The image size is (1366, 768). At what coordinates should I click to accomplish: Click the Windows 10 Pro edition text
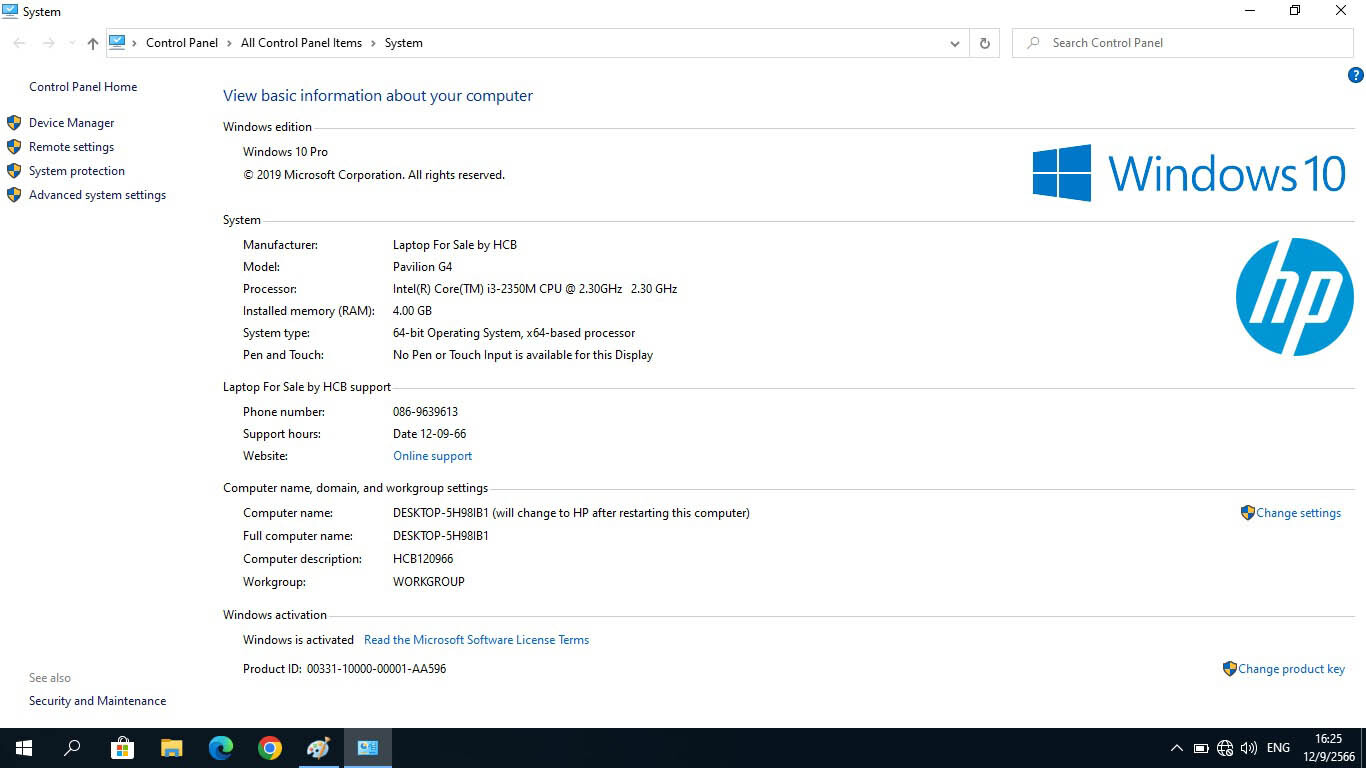click(285, 152)
